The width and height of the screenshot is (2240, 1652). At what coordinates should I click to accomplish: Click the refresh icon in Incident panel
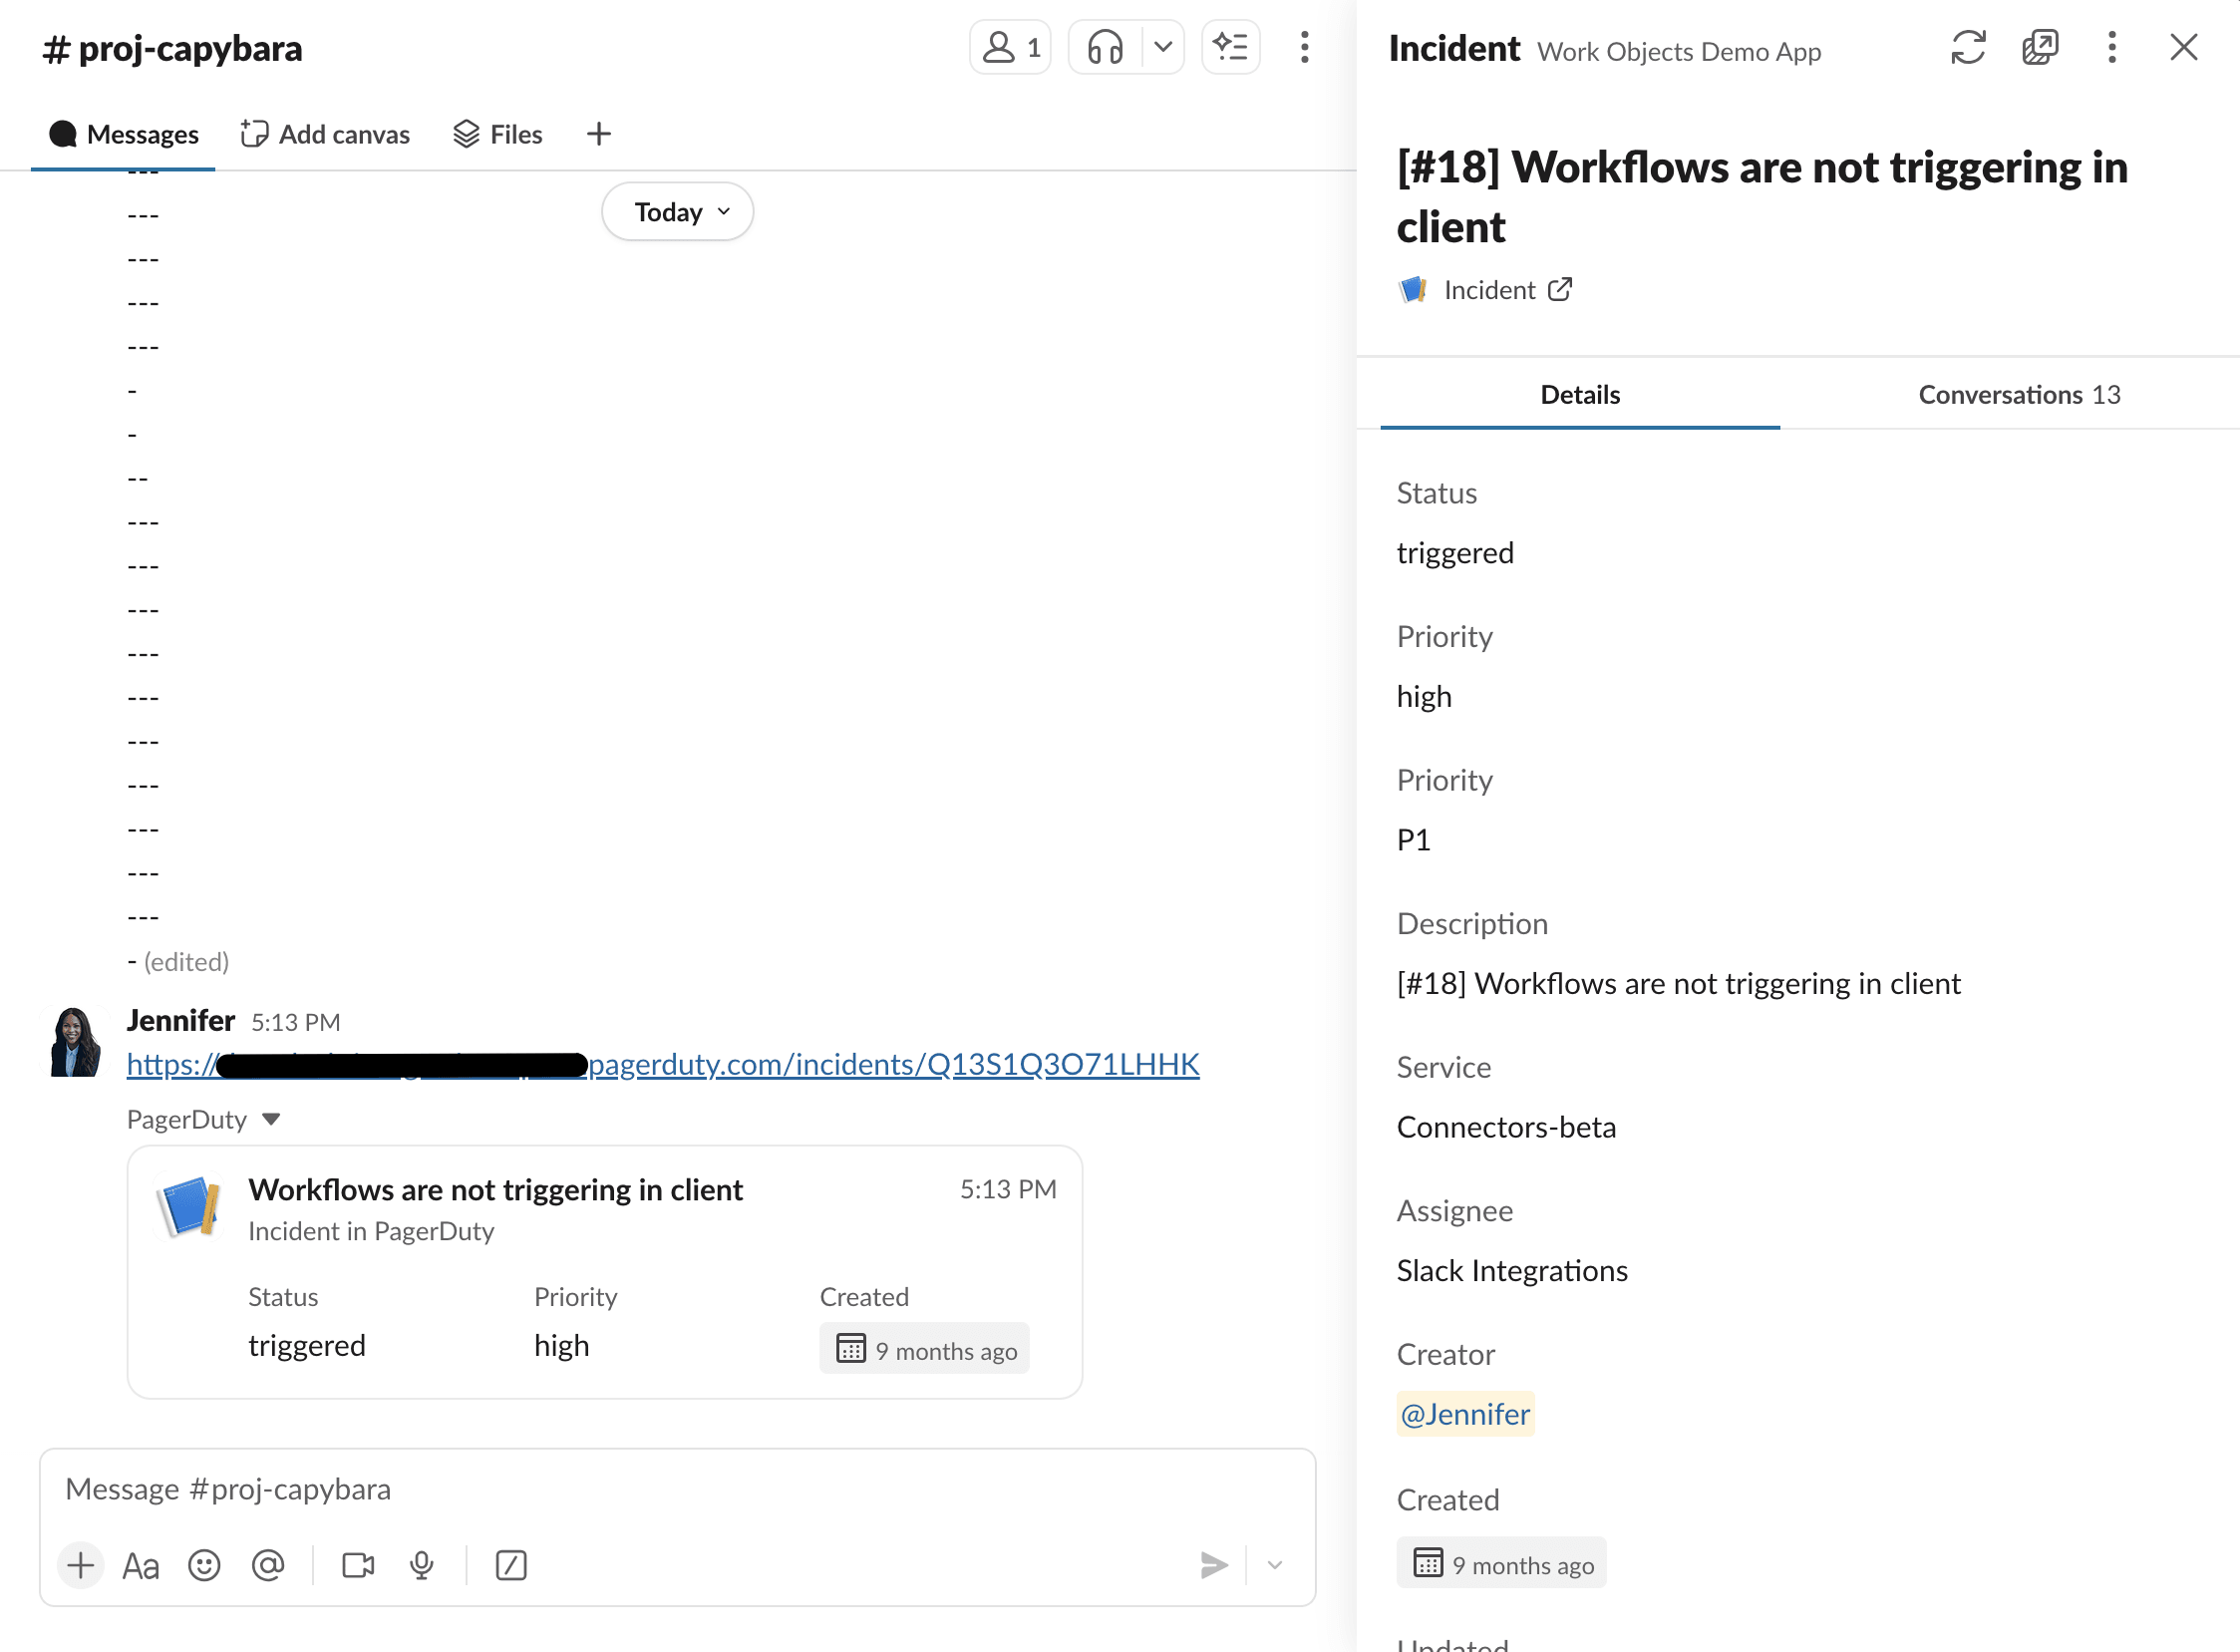pyautogui.click(x=1967, y=47)
